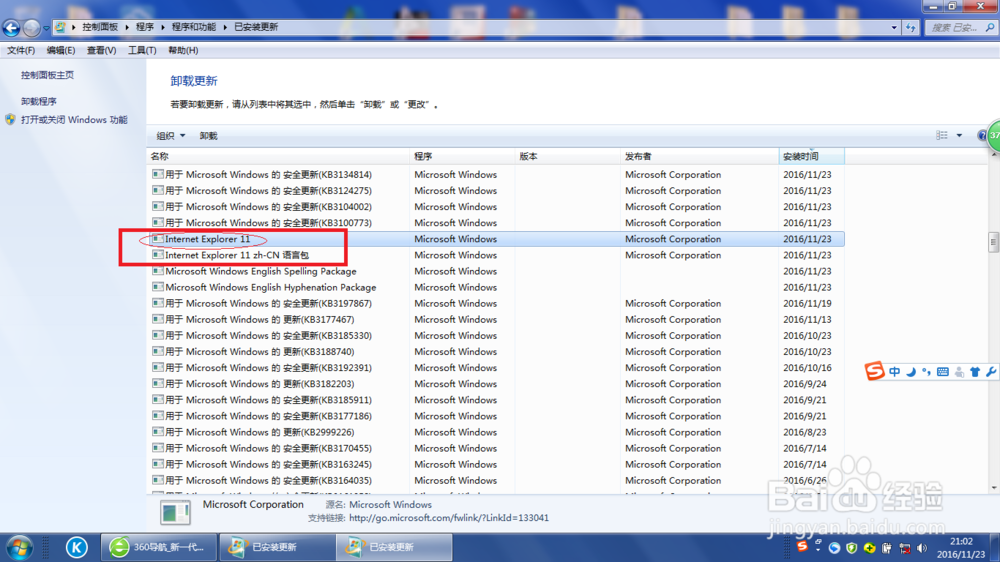Screen dimensions: 1000x562
Task: Select the KB3177467 update row
Action: click(x=496, y=320)
